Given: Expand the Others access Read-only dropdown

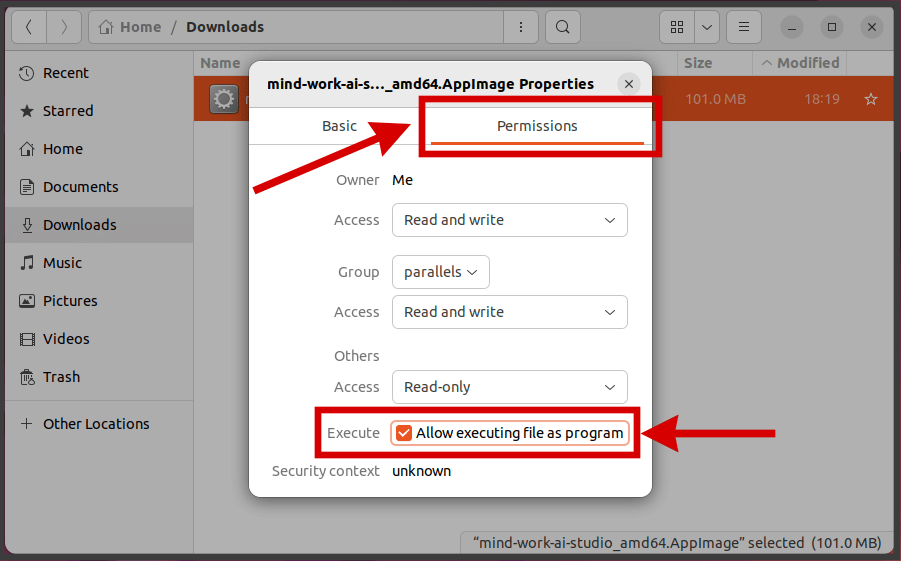Looking at the screenshot, I should [x=509, y=387].
